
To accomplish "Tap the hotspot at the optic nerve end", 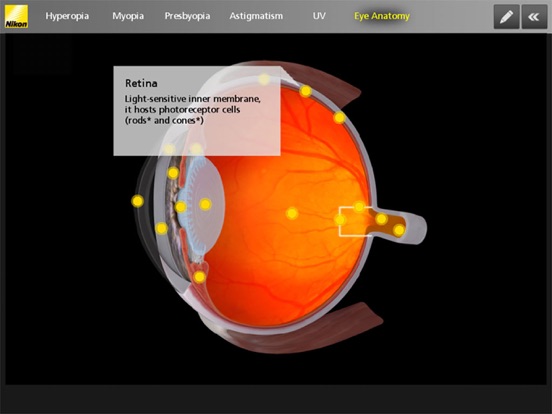I will tap(399, 230).
